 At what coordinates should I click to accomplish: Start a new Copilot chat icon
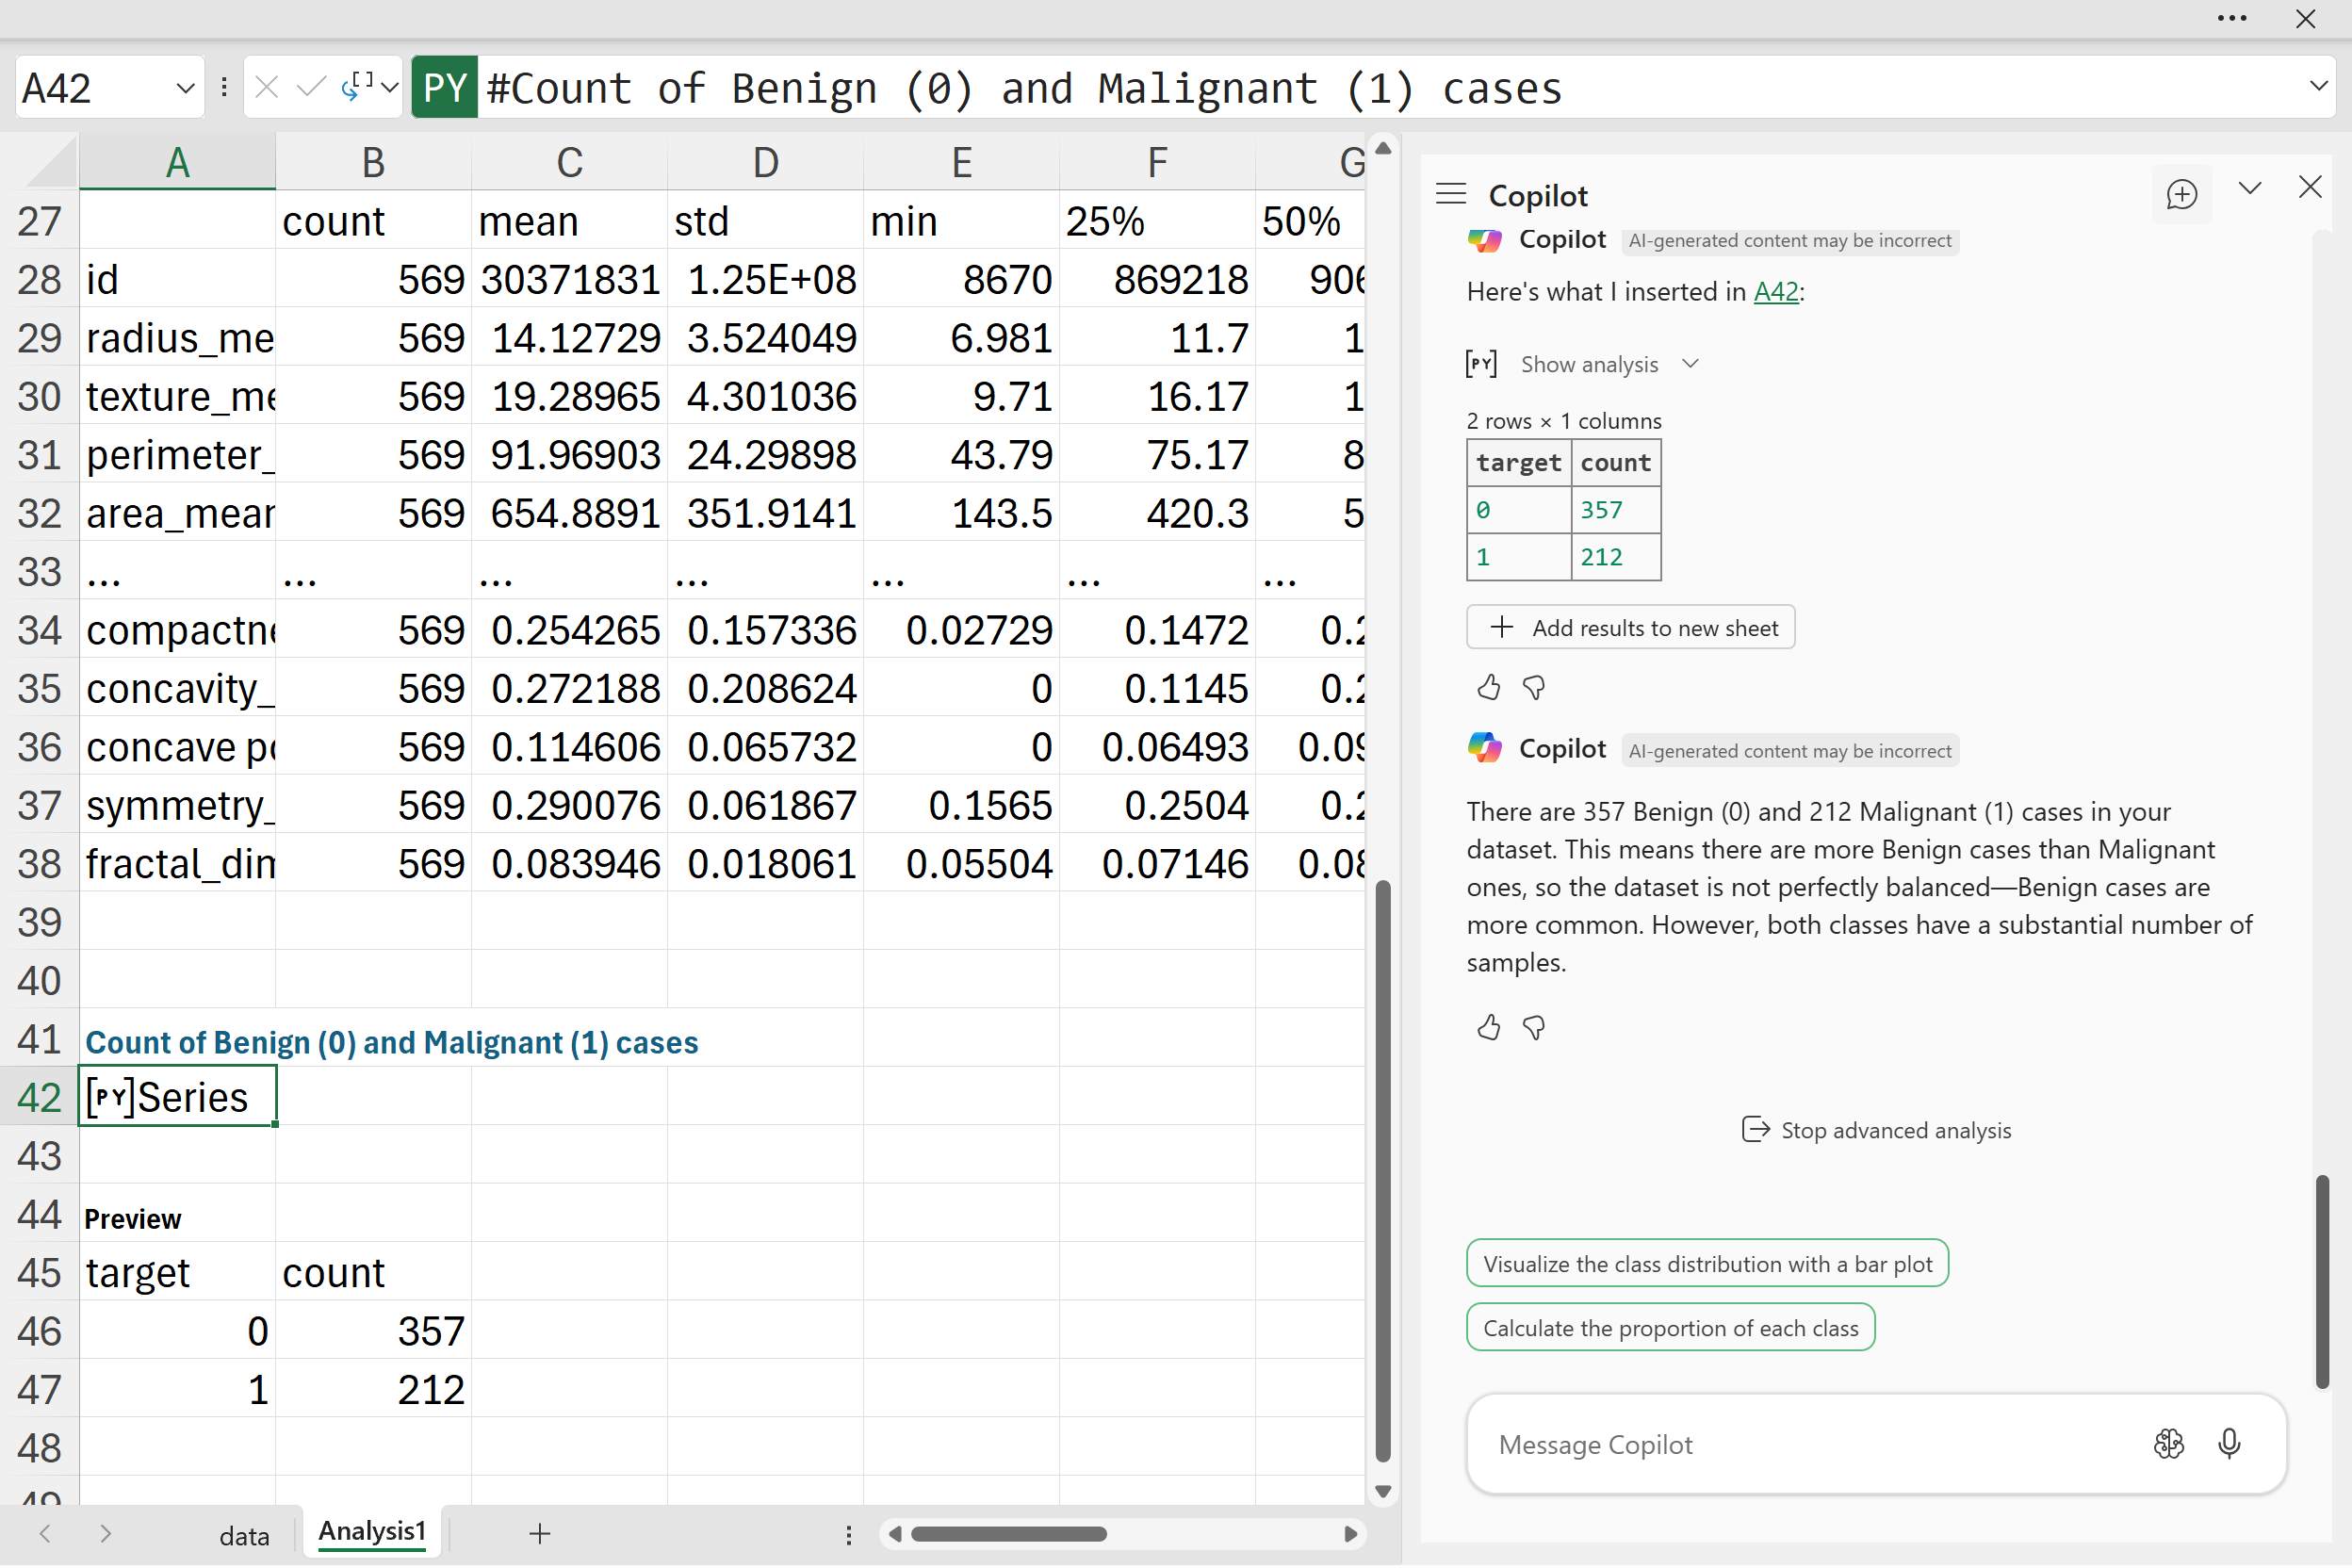click(2181, 194)
